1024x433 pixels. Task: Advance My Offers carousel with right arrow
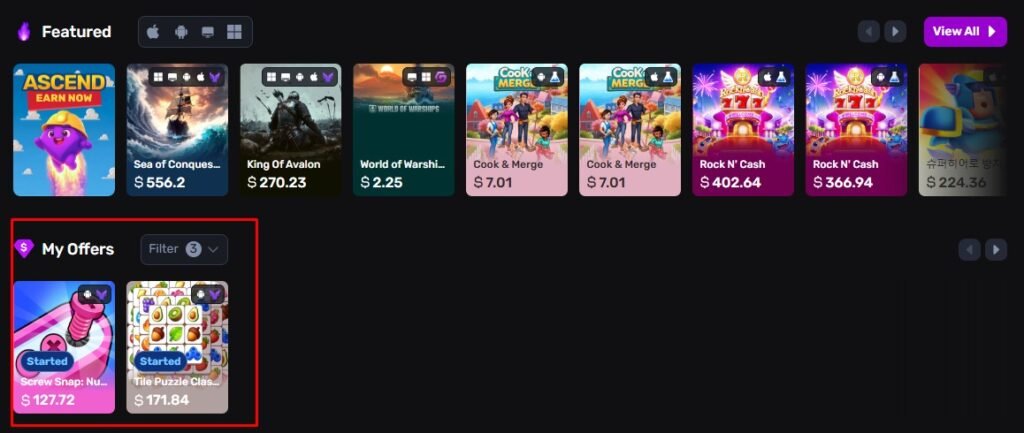[x=995, y=249]
